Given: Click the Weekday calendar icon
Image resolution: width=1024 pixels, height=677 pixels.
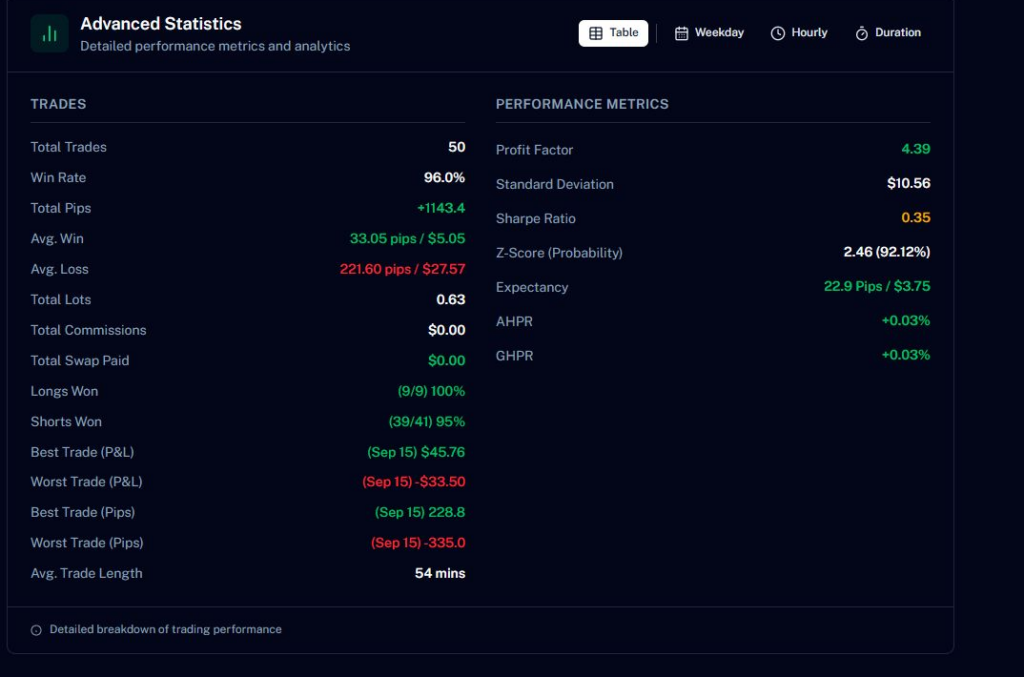Looking at the screenshot, I should tap(681, 33).
